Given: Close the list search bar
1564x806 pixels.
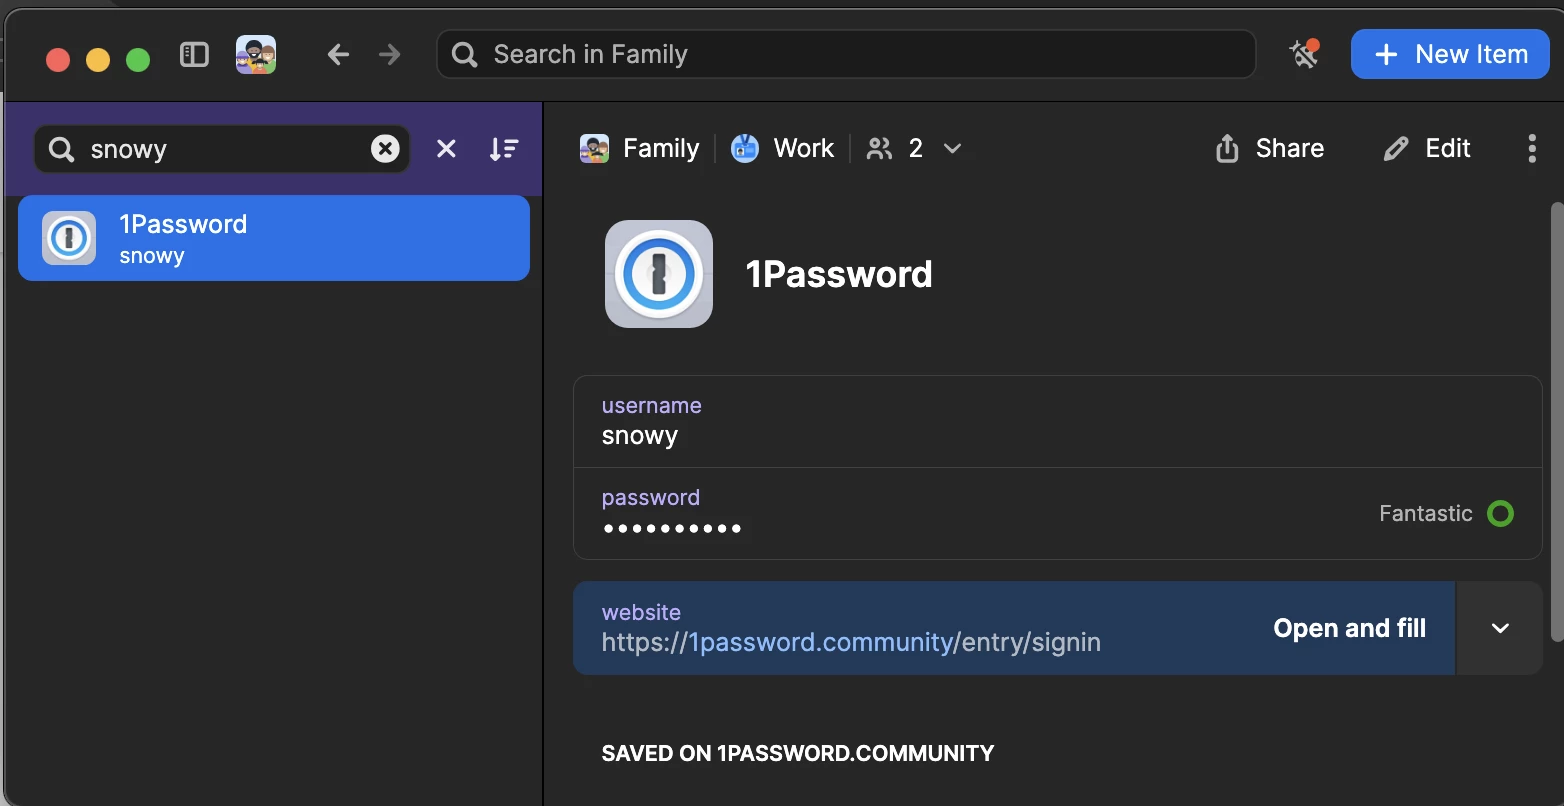Looking at the screenshot, I should (x=446, y=149).
